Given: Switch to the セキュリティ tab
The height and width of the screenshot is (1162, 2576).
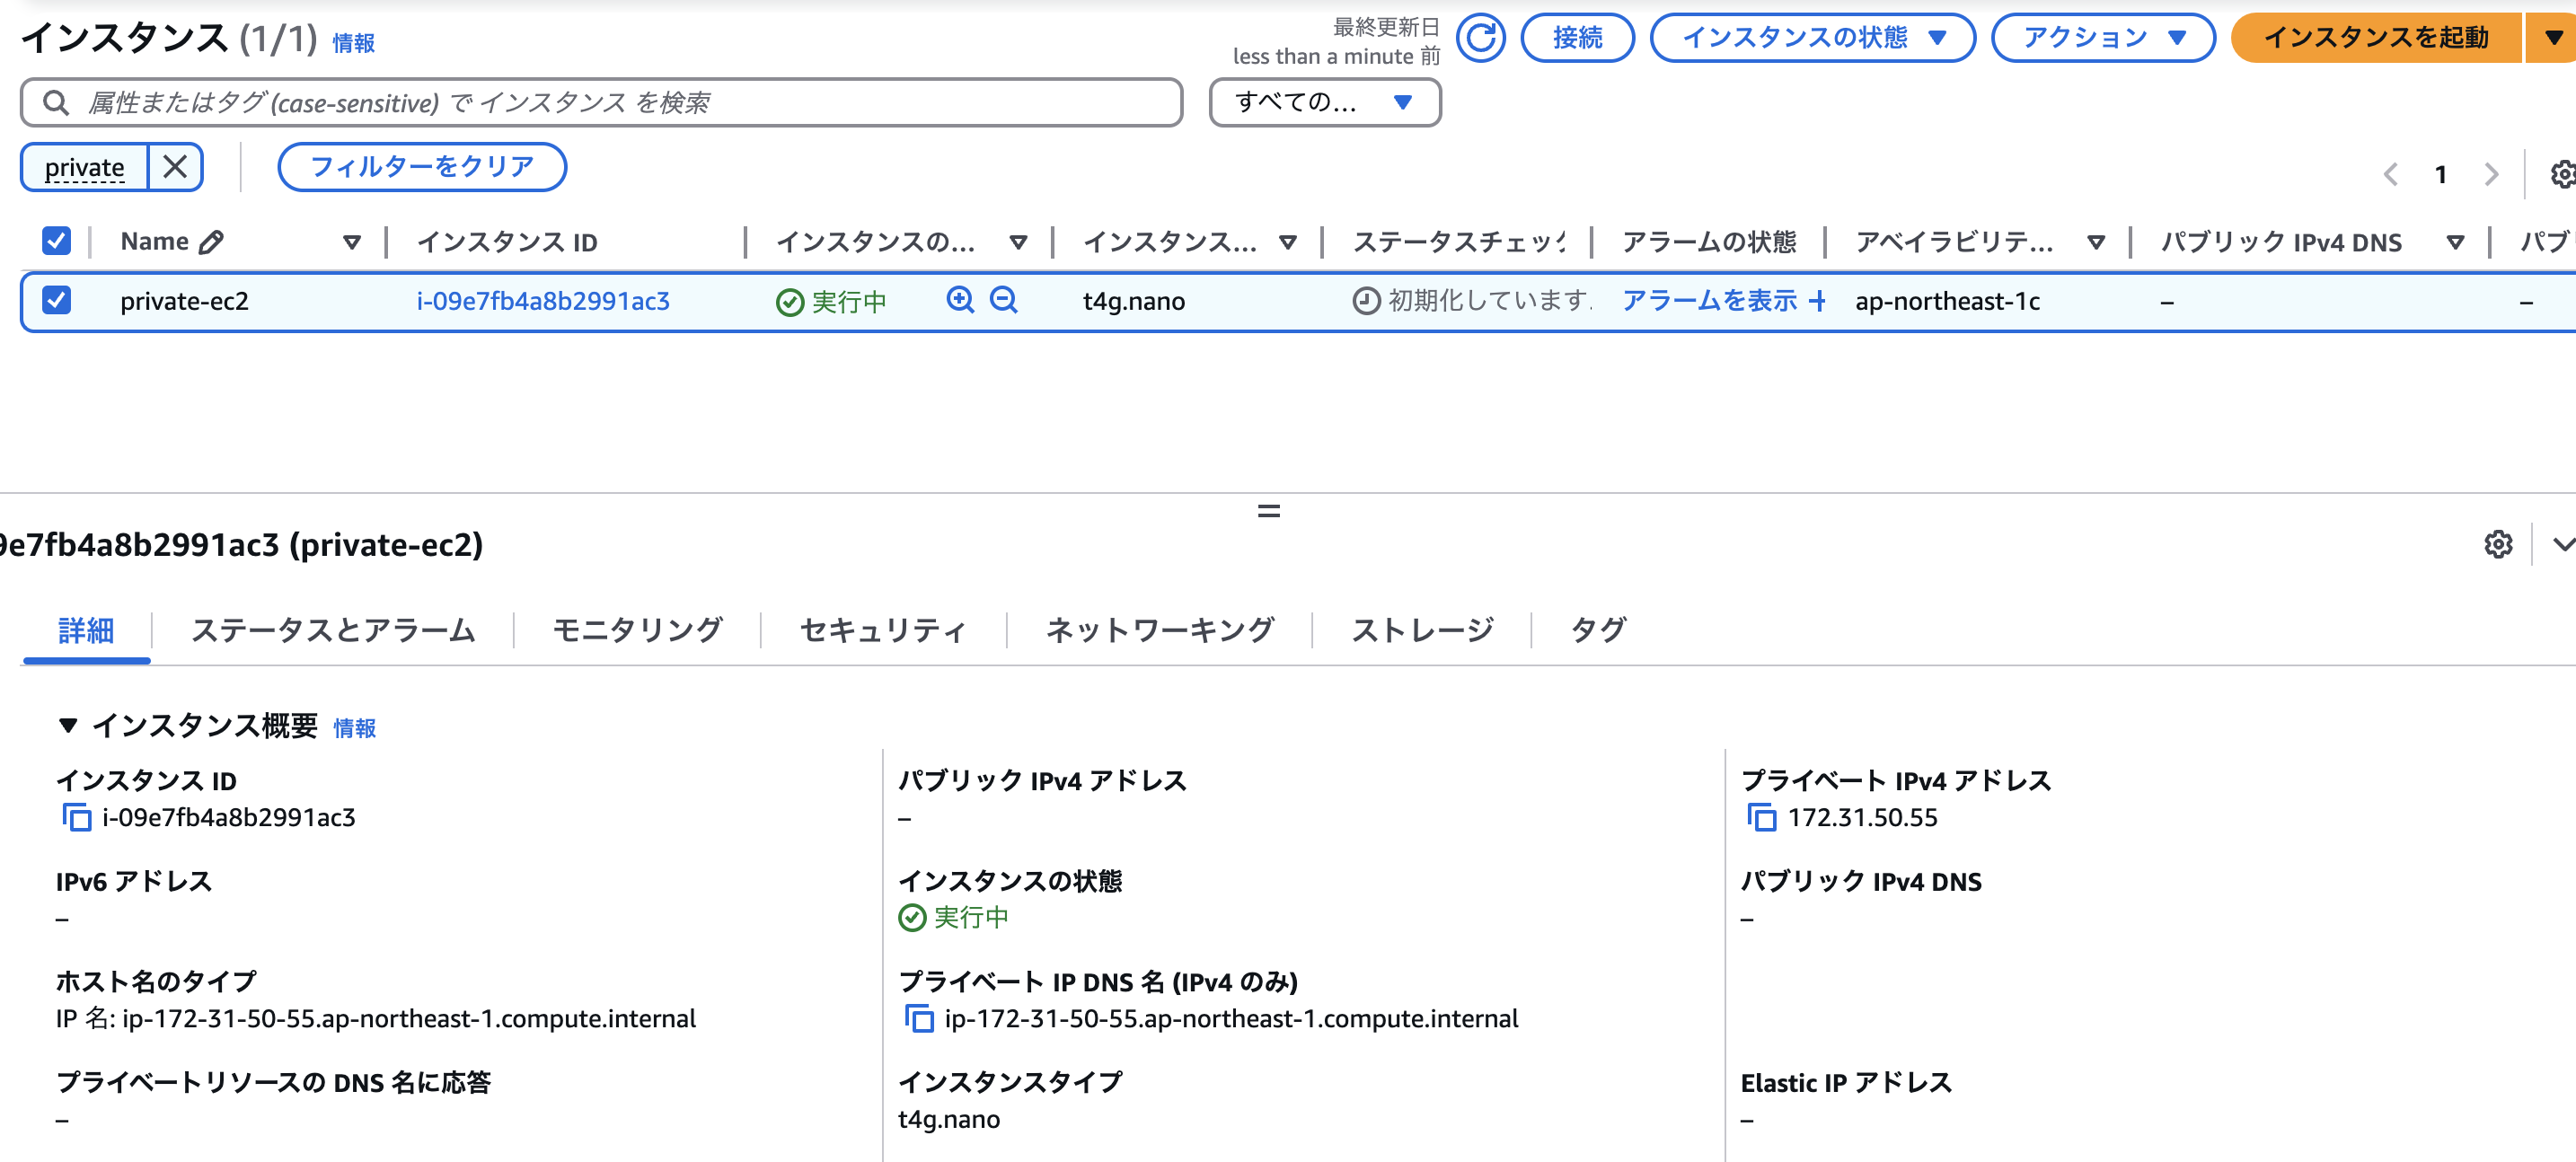Looking at the screenshot, I should coord(883,630).
